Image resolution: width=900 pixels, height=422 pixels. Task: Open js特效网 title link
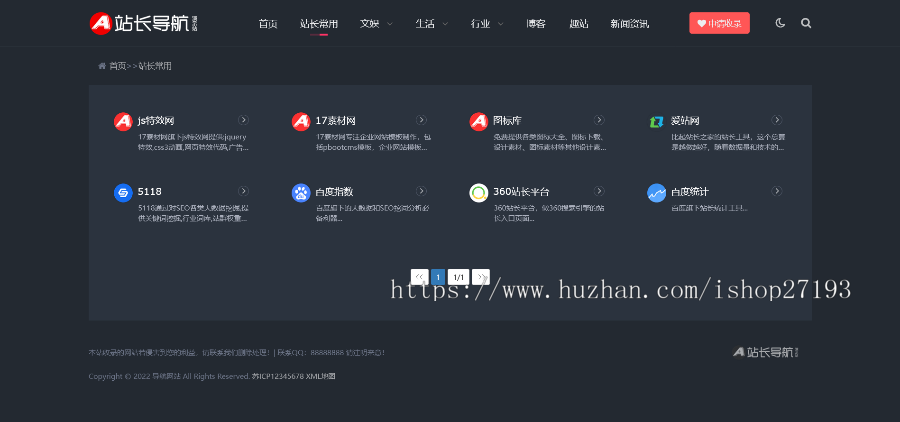point(156,121)
